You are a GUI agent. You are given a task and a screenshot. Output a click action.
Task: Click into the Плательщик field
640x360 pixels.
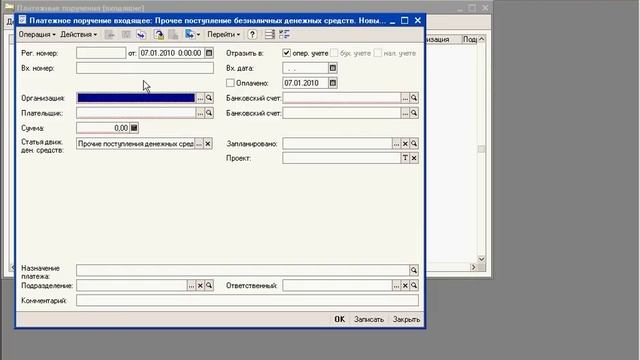tap(136, 113)
